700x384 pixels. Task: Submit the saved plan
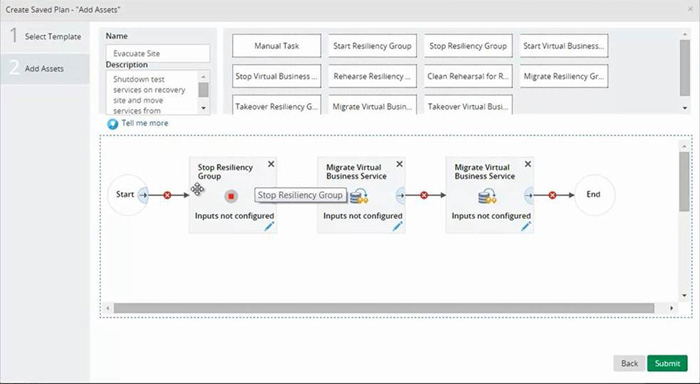click(x=667, y=363)
